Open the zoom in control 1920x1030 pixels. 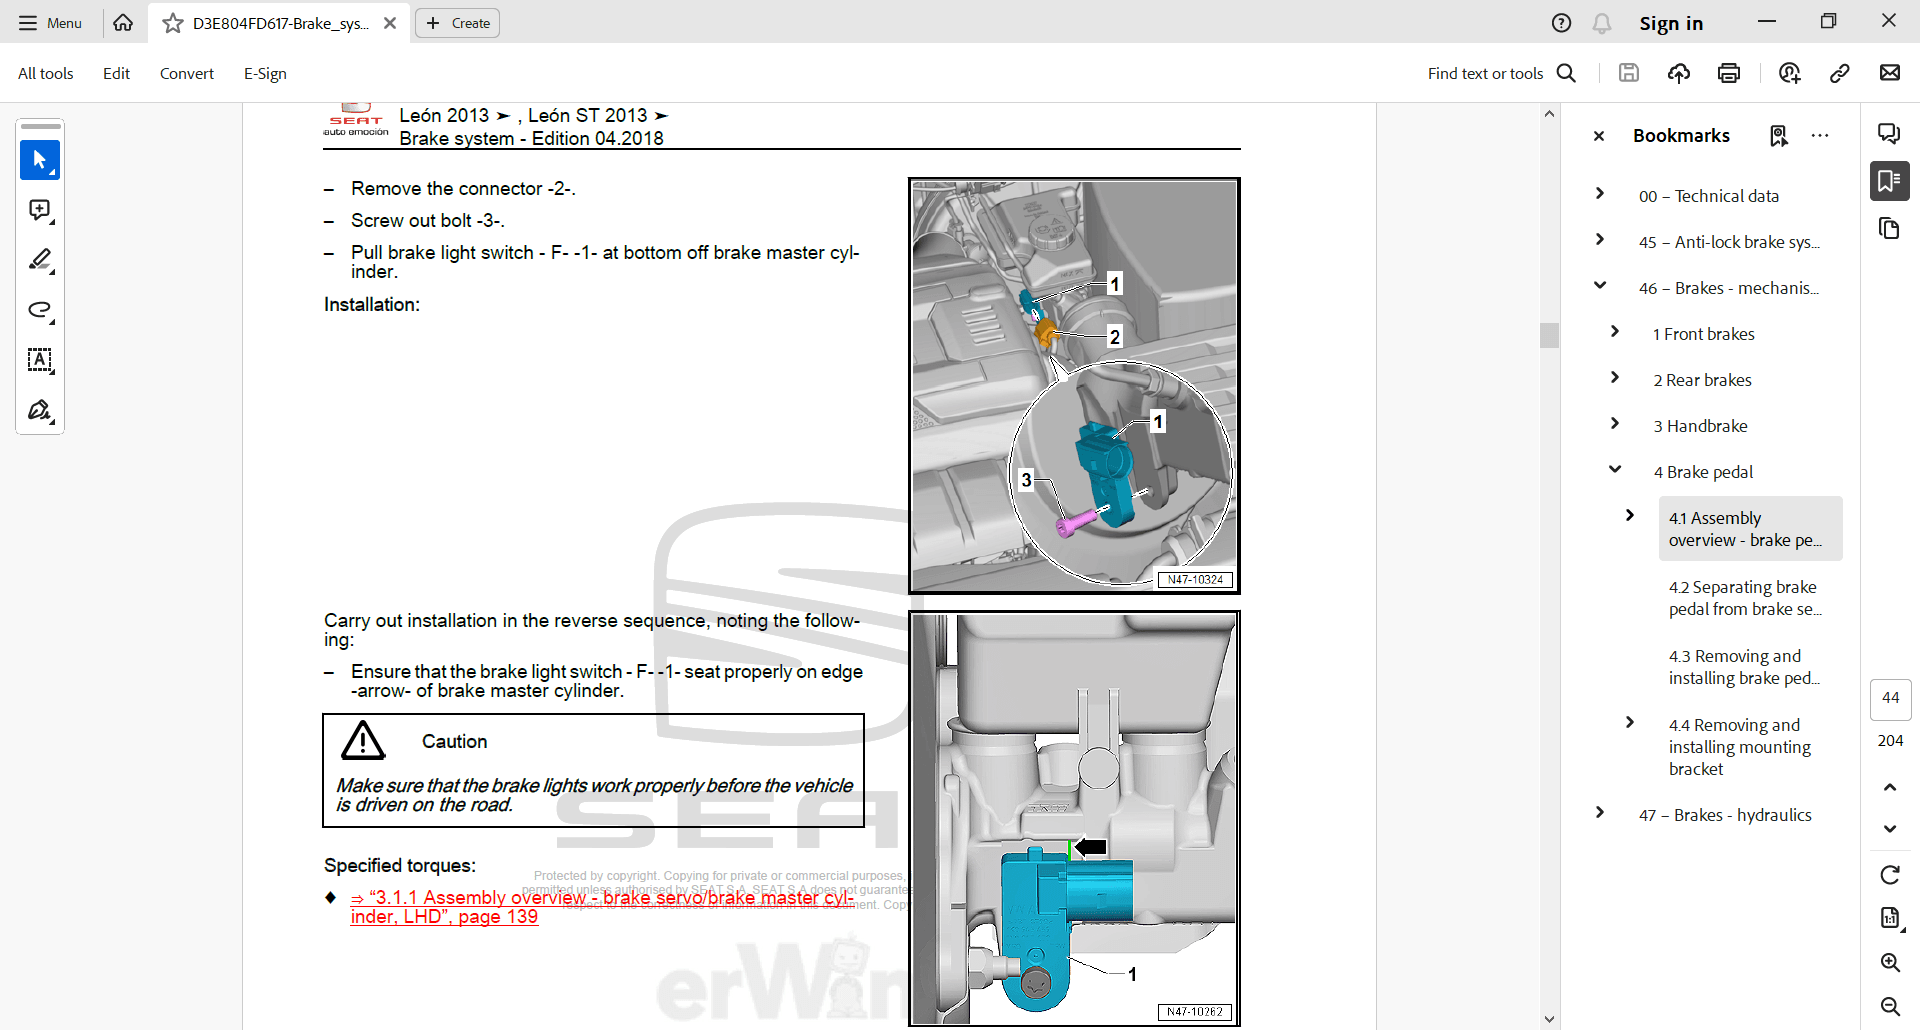click(x=1890, y=962)
